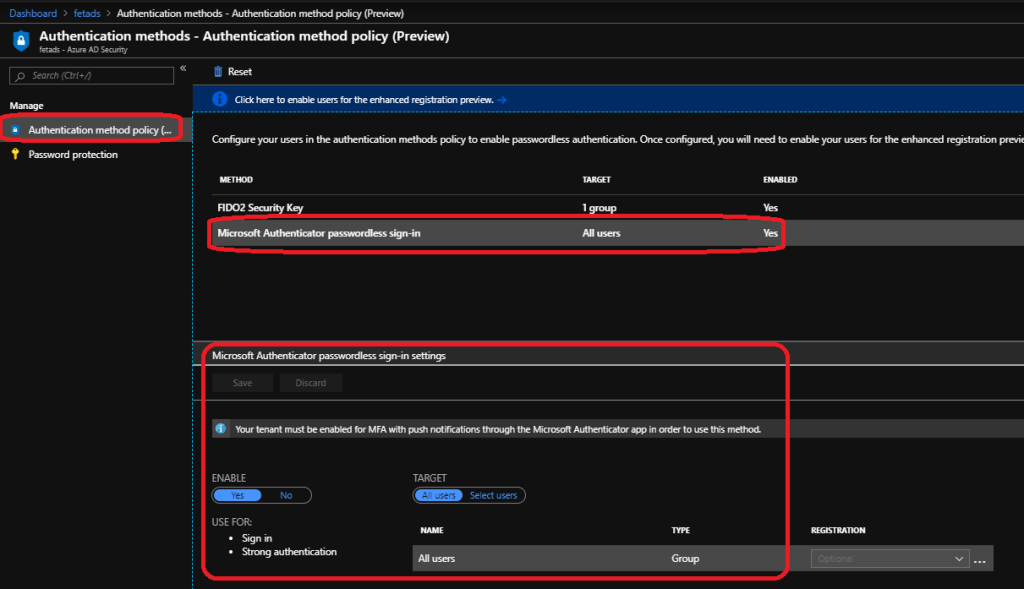Click the Save button
The image size is (1024, 589).
pyautogui.click(x=242, y=382)
